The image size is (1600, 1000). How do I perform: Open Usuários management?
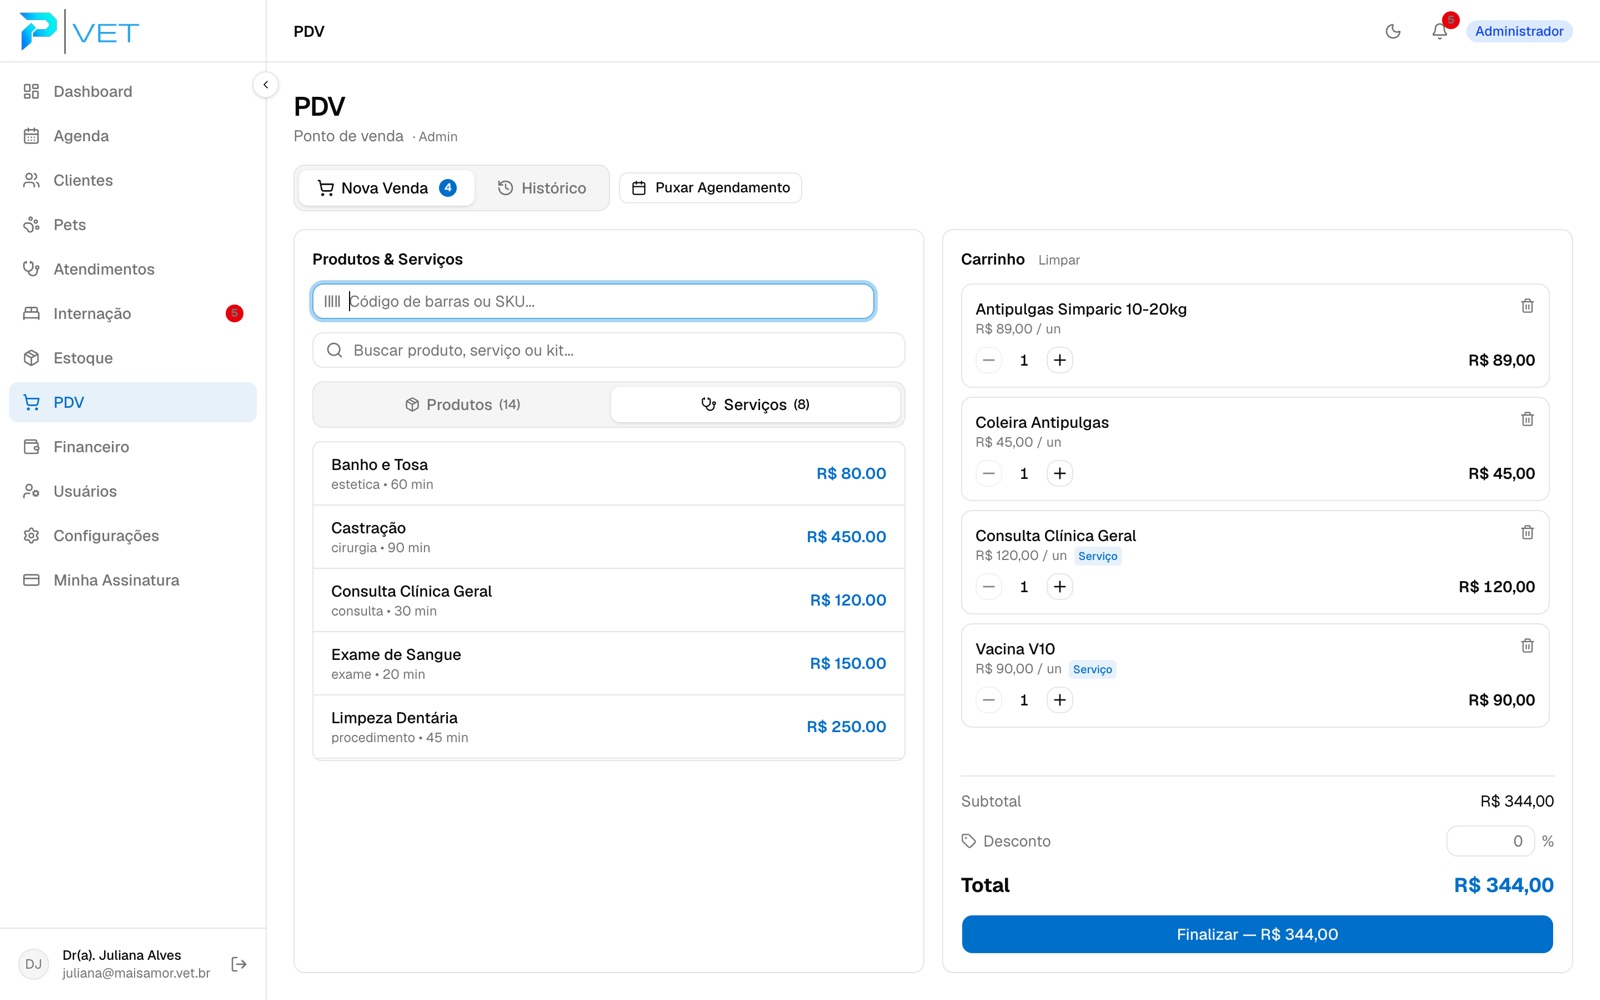point(133,491)
